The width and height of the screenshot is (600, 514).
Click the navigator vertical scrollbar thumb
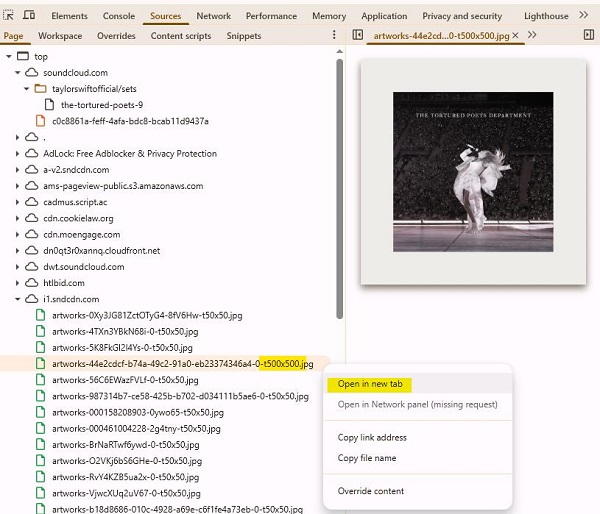coord(339,189)
